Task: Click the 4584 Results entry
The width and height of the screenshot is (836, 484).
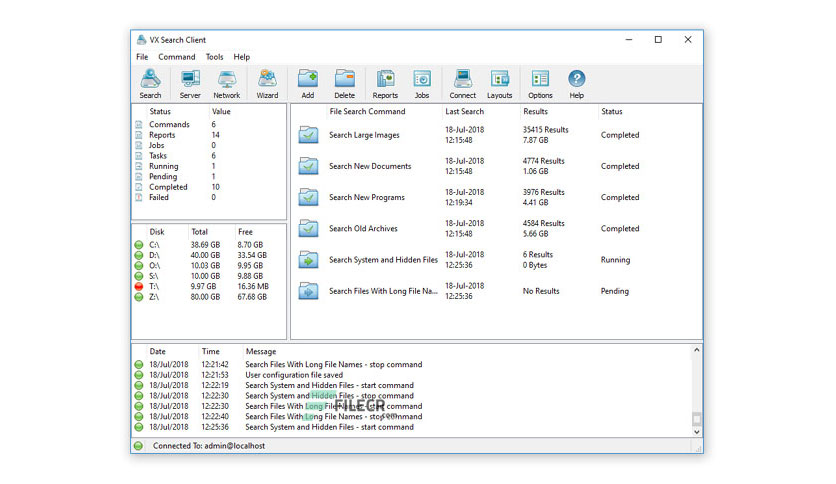Action: pyautogui.click(x=543, y=223)
